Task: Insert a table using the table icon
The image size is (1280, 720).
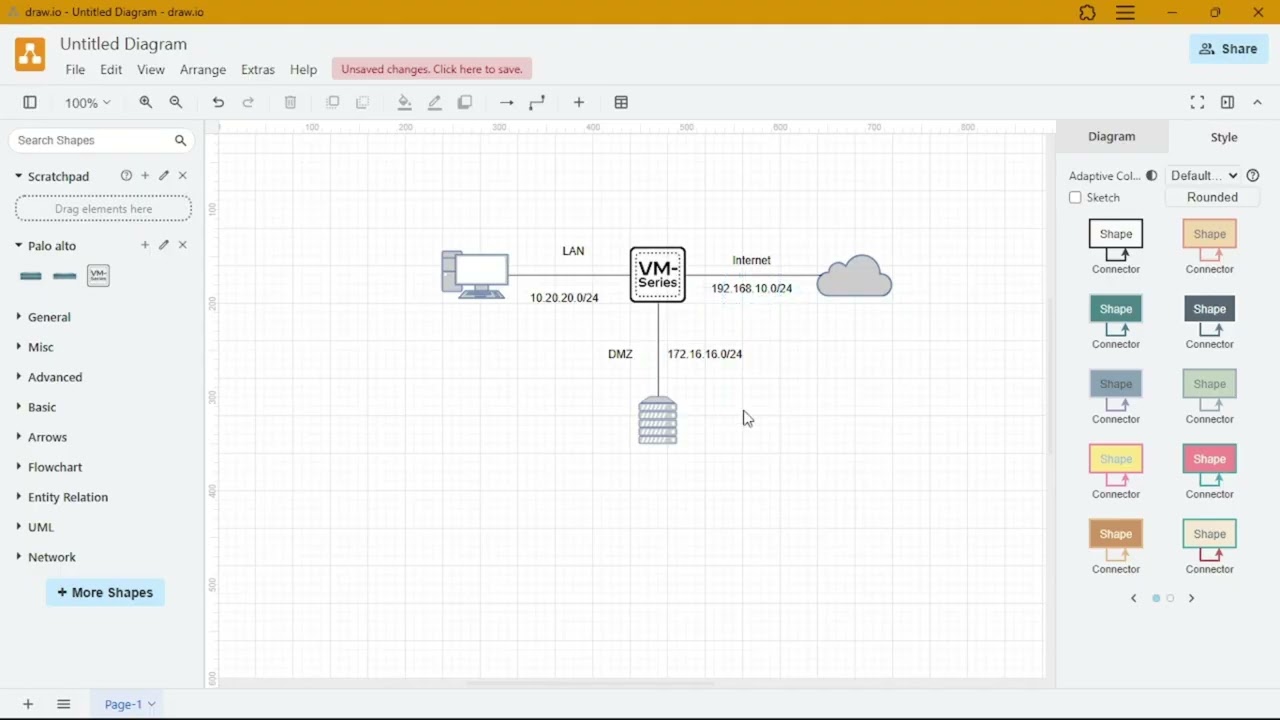Action: click(621, 102)
